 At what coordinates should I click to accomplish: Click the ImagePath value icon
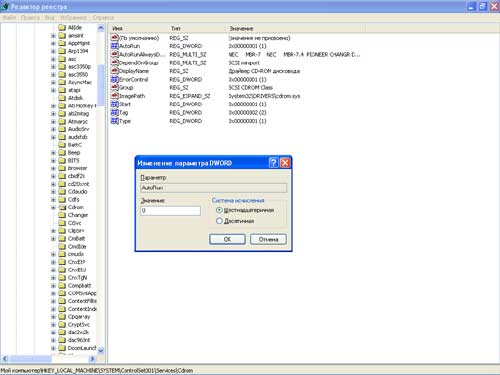point(115,96)
